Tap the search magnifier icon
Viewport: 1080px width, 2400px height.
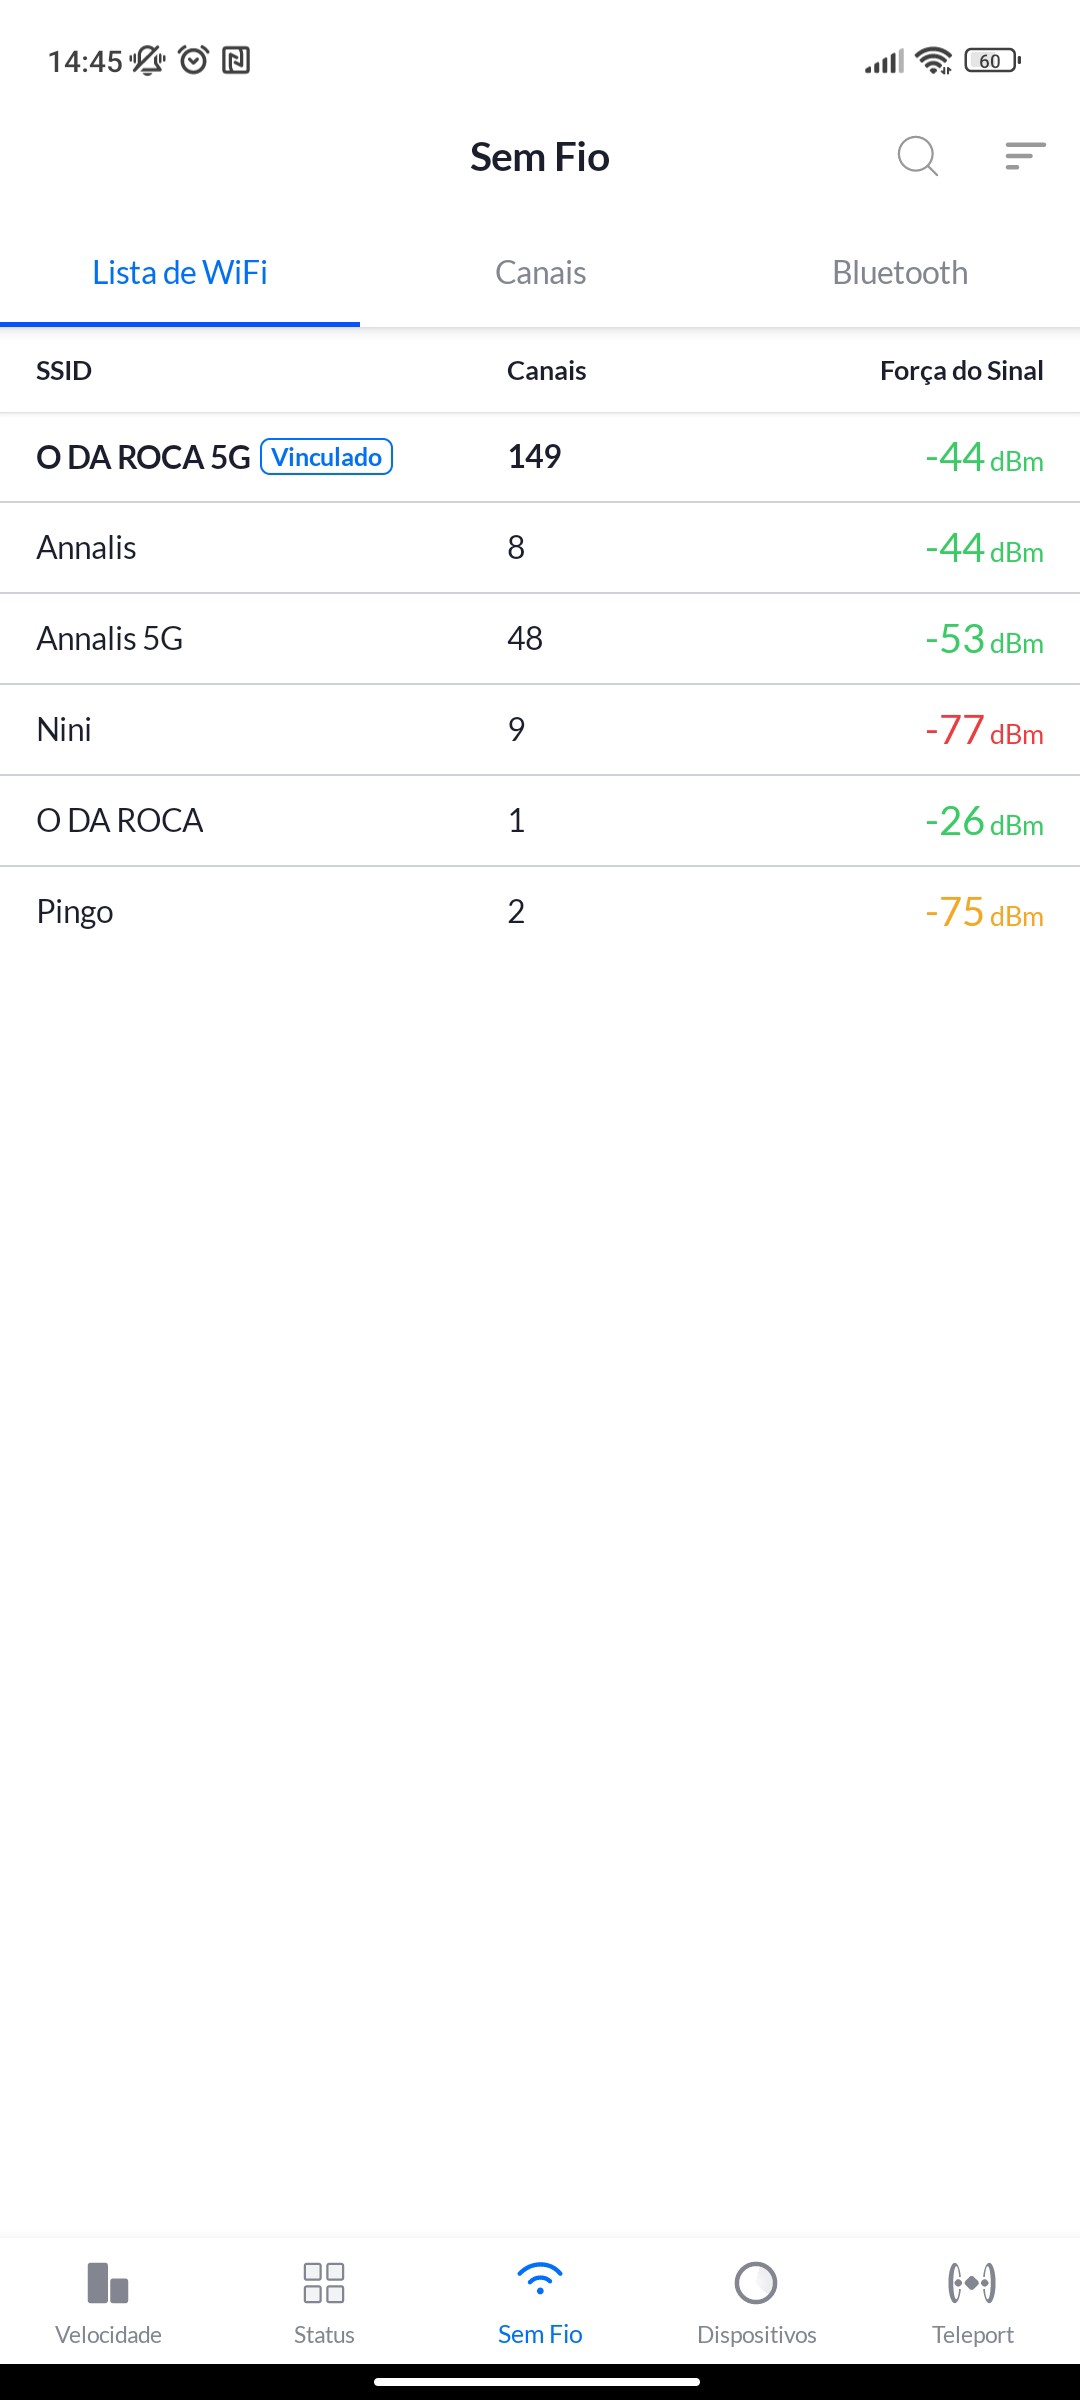coord(917,156)
